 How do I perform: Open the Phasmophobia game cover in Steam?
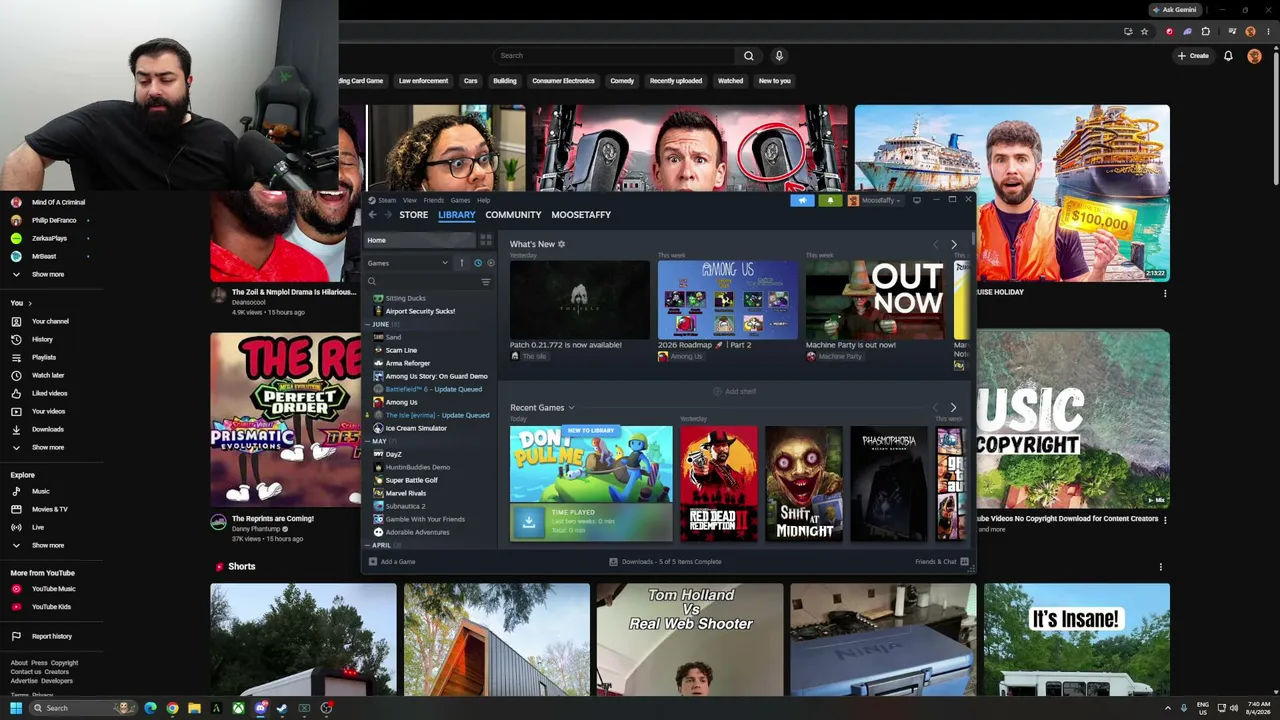click(x=889, y=484)
